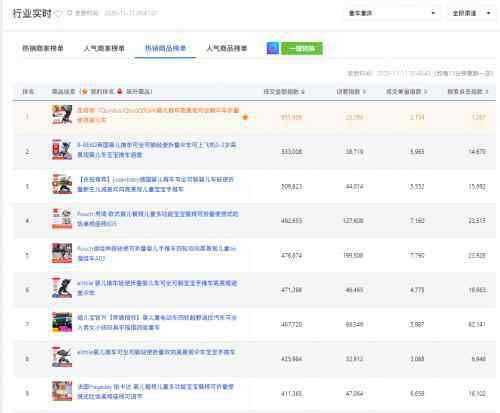Viewport: 500px width, 413px height.
Task: Click the rank 6 成交金额指数 value 471,298
Action: click(x=292, y=290)
